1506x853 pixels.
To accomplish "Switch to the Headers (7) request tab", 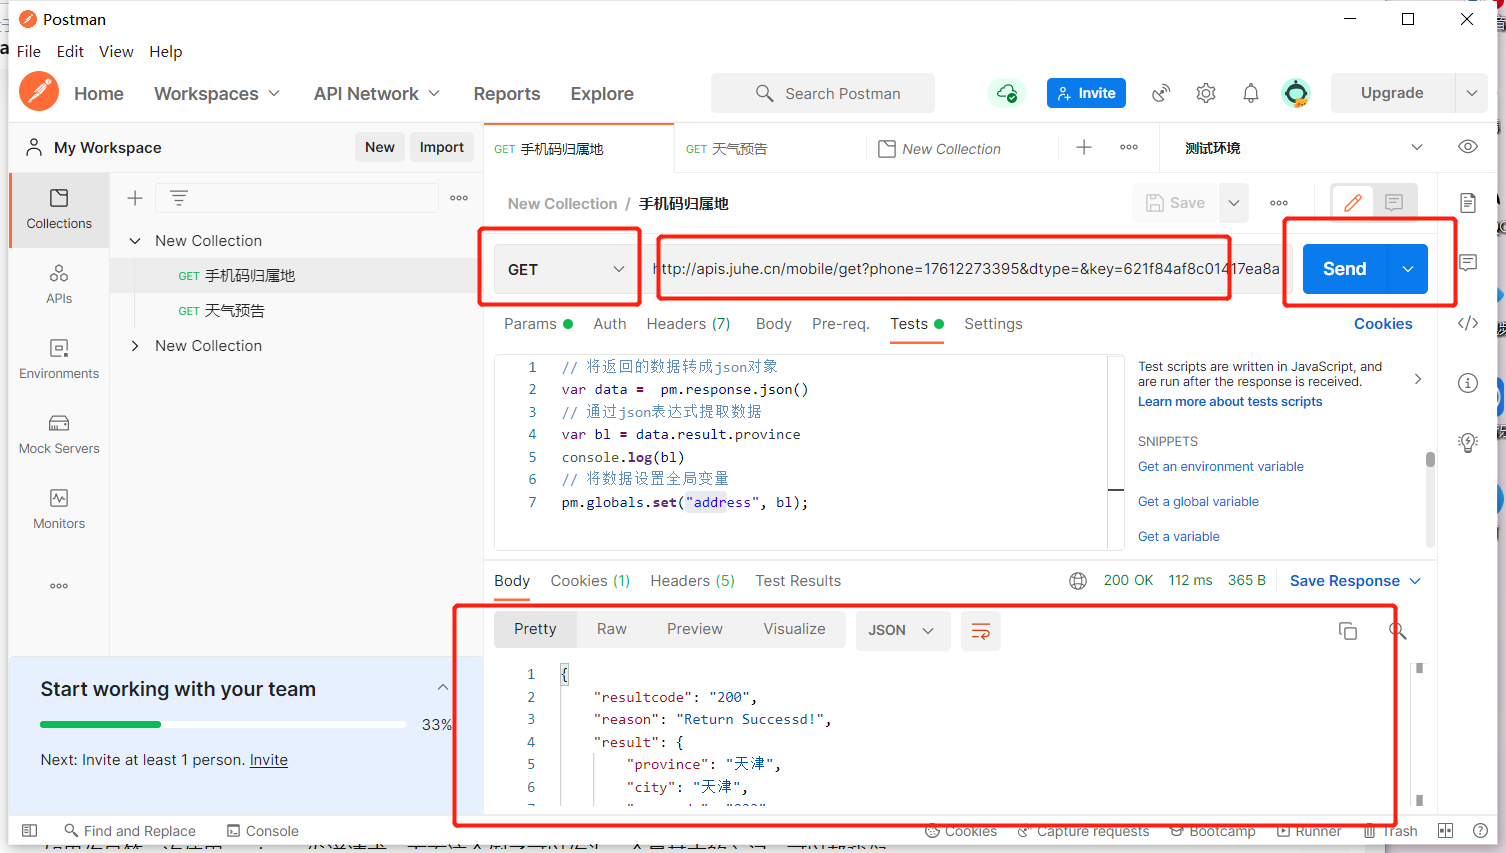I will [x=688, y=324].
